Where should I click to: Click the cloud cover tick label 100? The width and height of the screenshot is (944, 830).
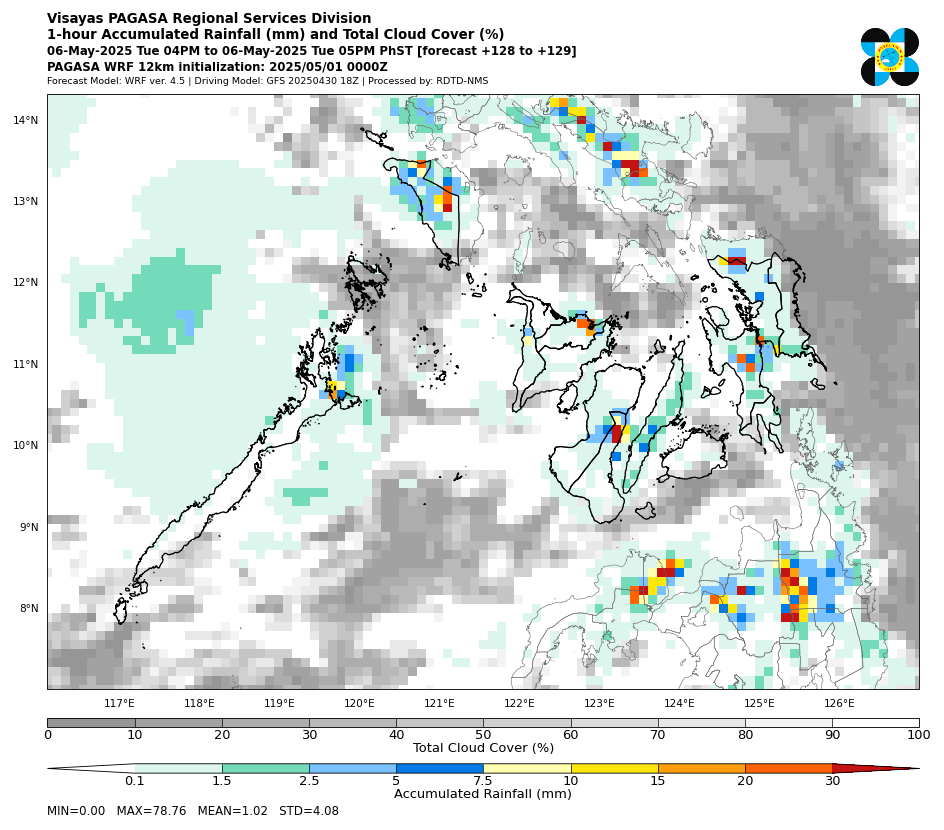[919, 735]
